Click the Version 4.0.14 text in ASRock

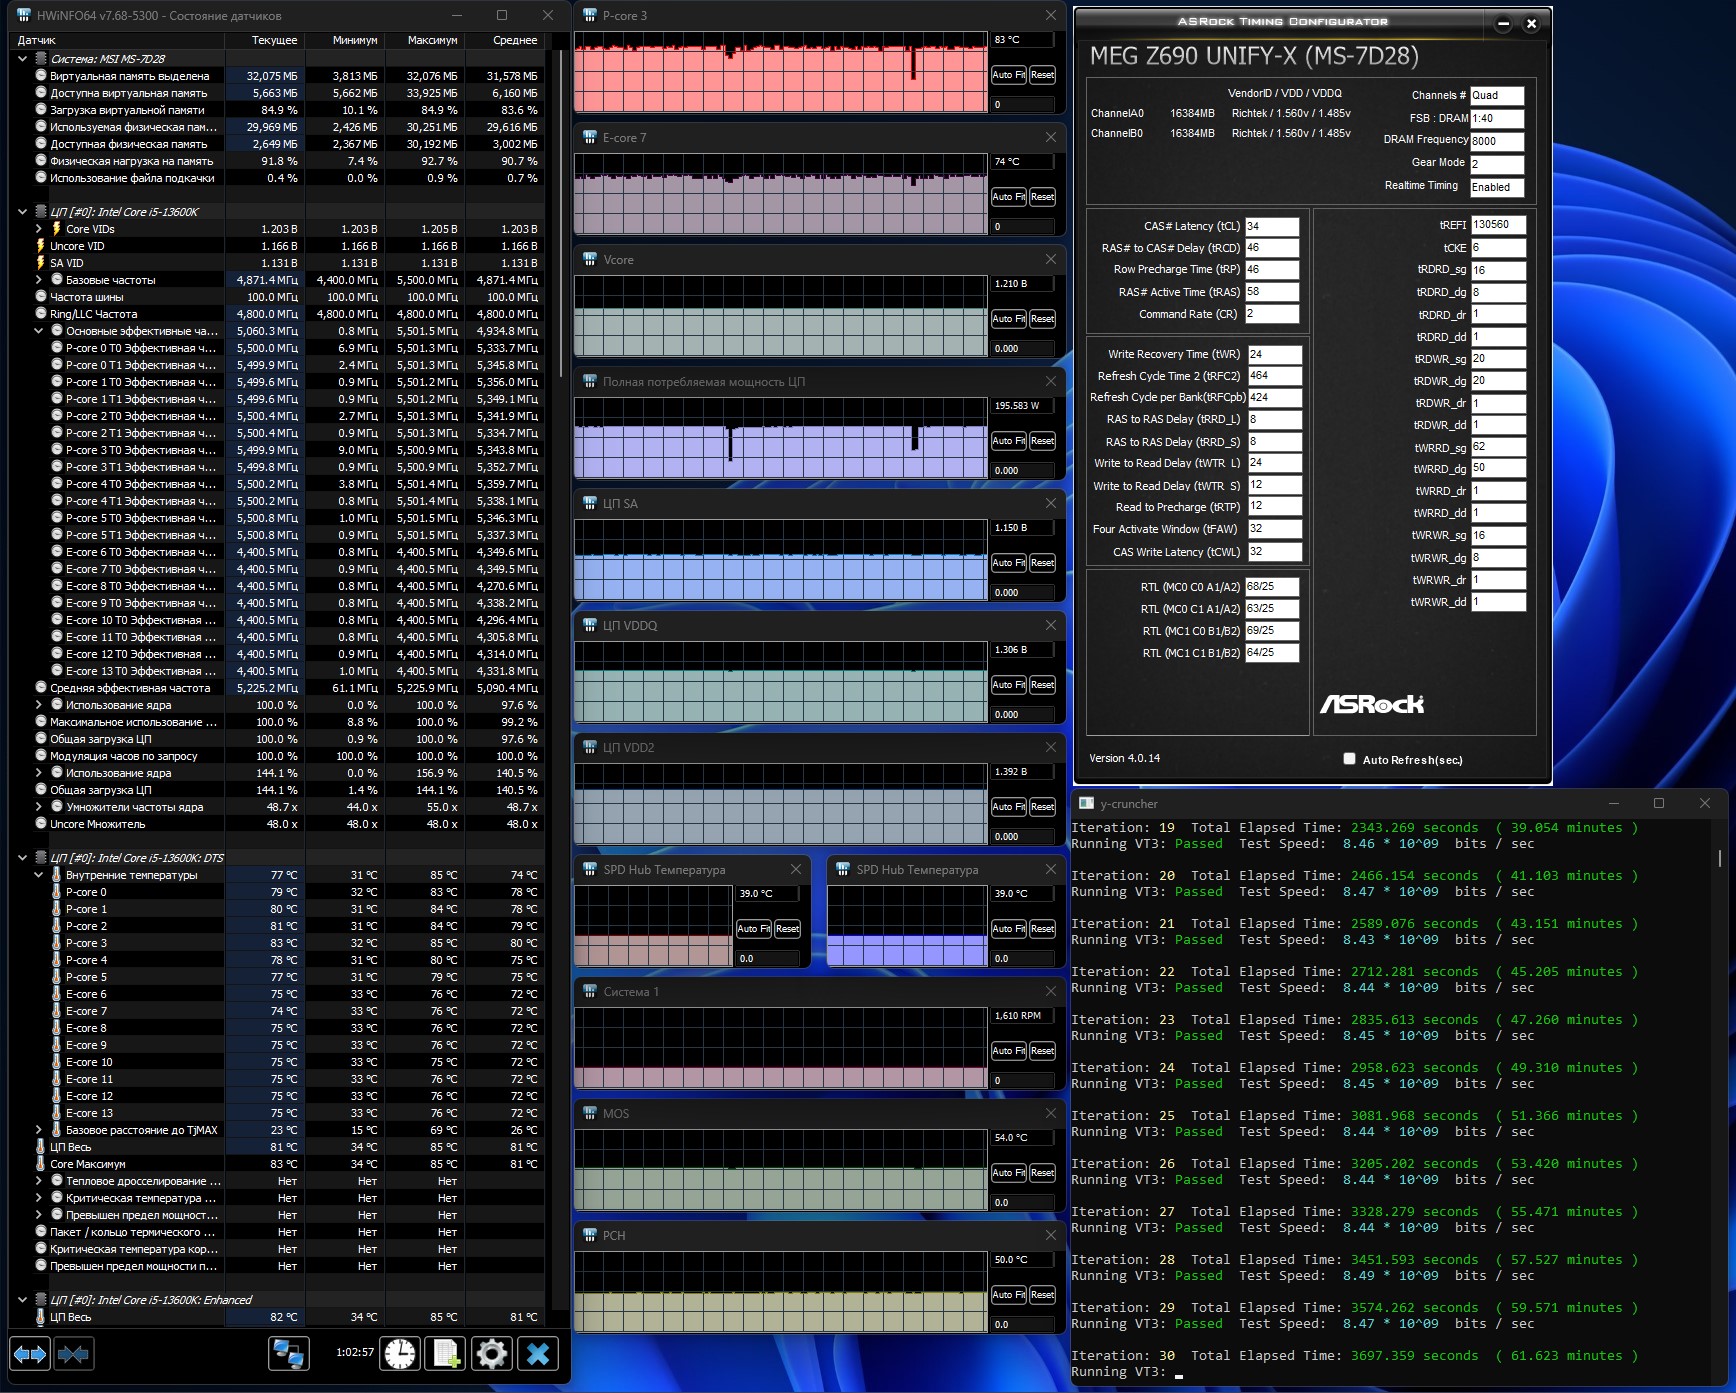1124,758
